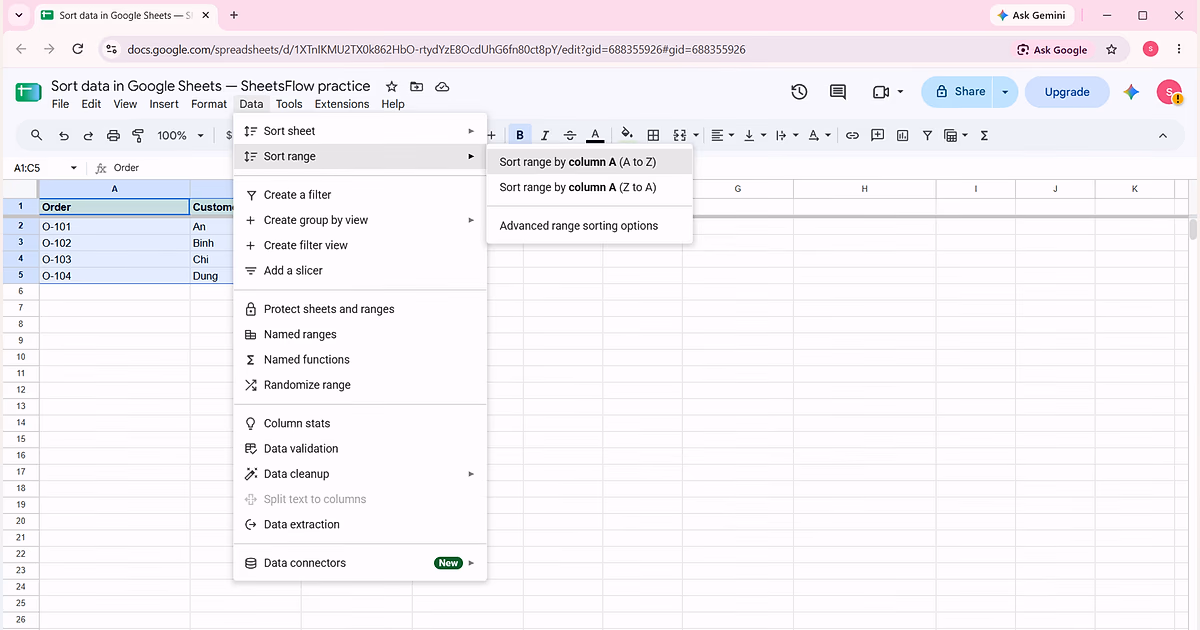Screen dimensions: 1200x630
Task: Click the Share button
Action: (958, 92)
